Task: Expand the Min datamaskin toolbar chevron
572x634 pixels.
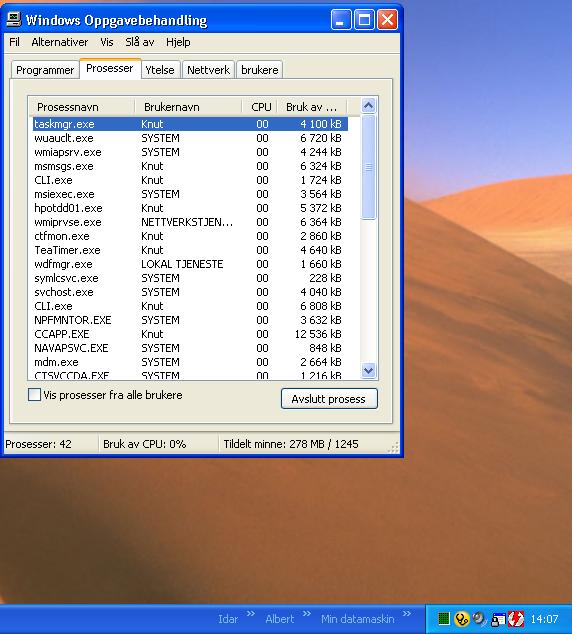Action: pyautogui.click(x=407, y=614)
